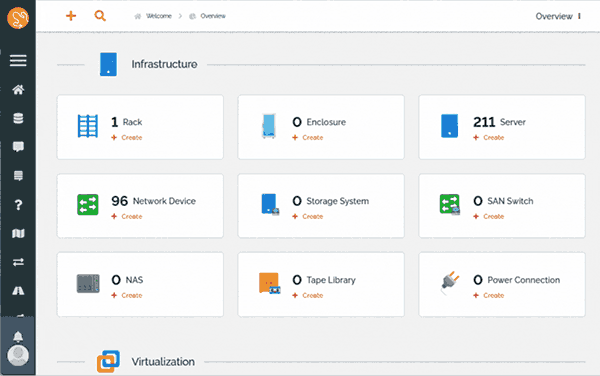This screenshot has height=376, width=600.
Task: Open the 1 Rack list
Action: coord(127,122)
